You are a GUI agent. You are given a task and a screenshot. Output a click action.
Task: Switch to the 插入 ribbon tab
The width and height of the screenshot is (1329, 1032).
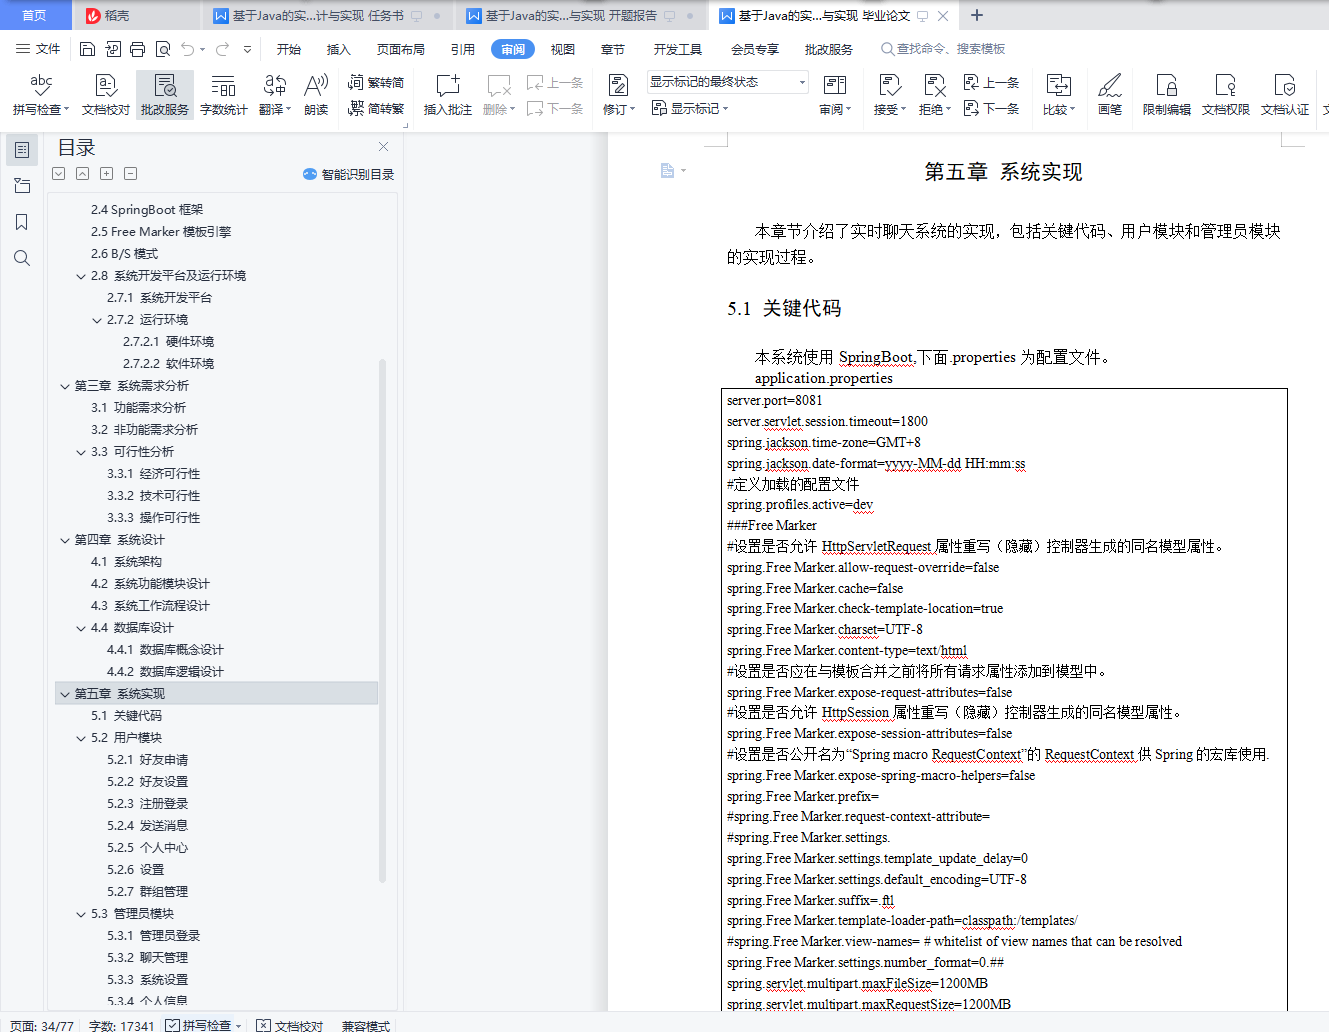339,49
